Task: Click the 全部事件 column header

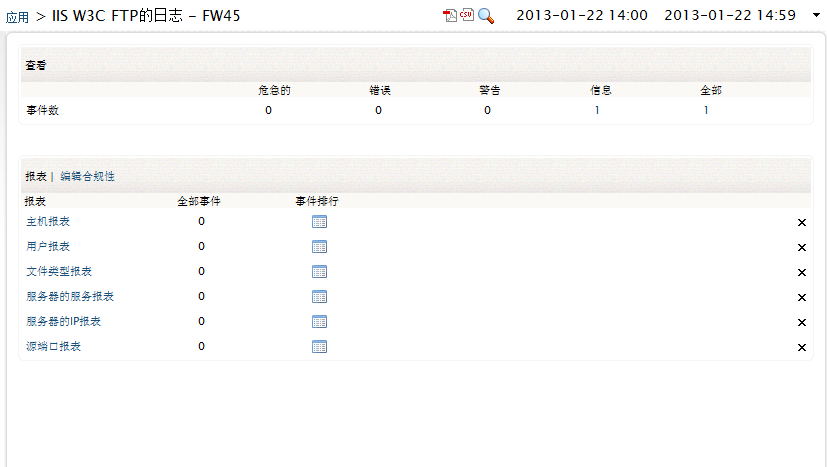Action: [x=199, y=201]
